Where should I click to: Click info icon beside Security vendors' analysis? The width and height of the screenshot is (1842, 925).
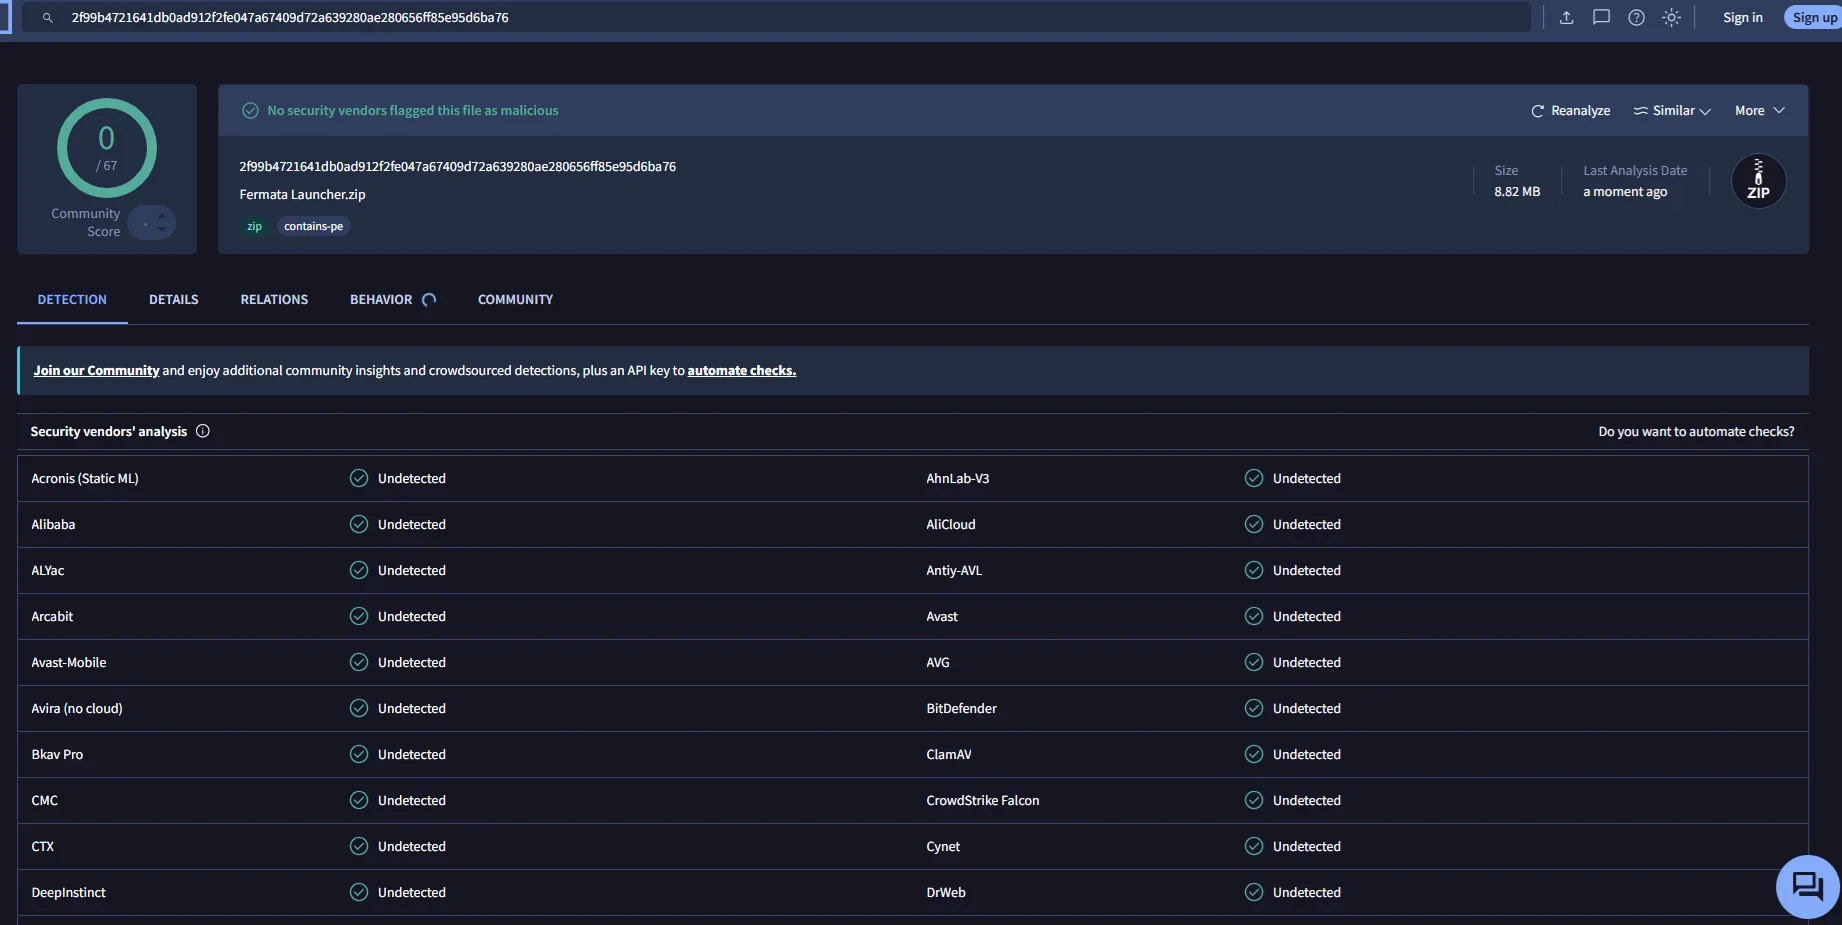tap(203, 431)
